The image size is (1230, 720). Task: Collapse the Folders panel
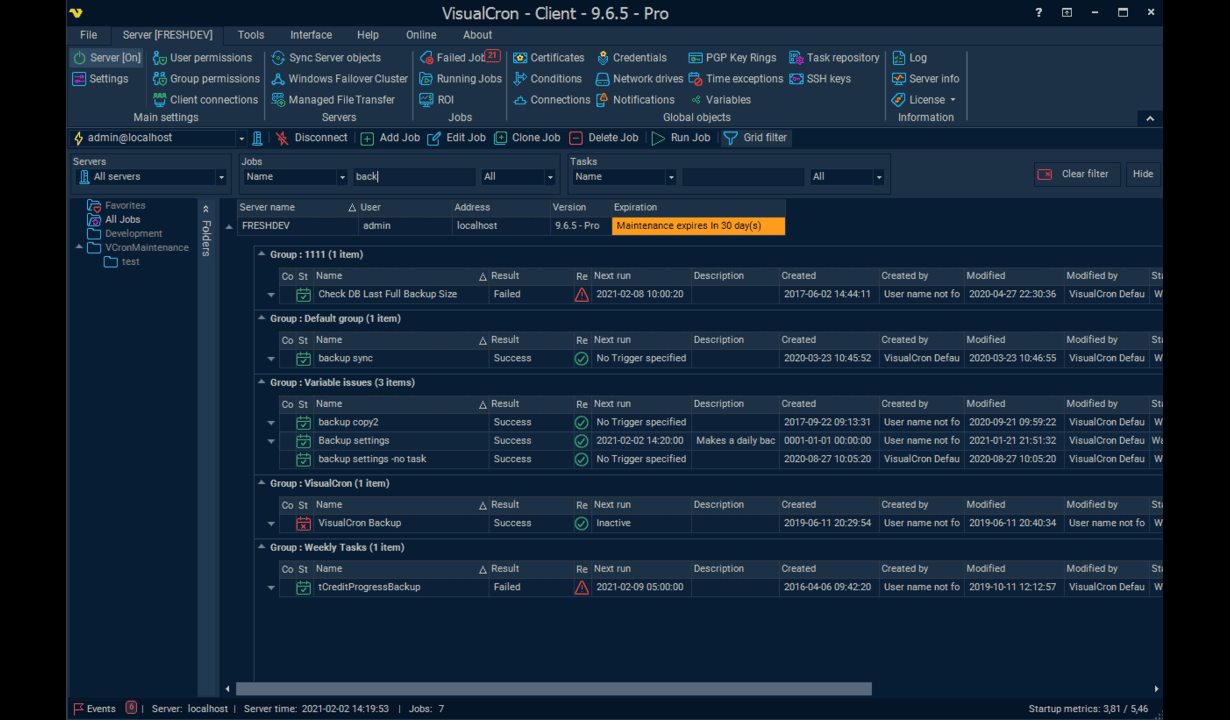point(206,209)
